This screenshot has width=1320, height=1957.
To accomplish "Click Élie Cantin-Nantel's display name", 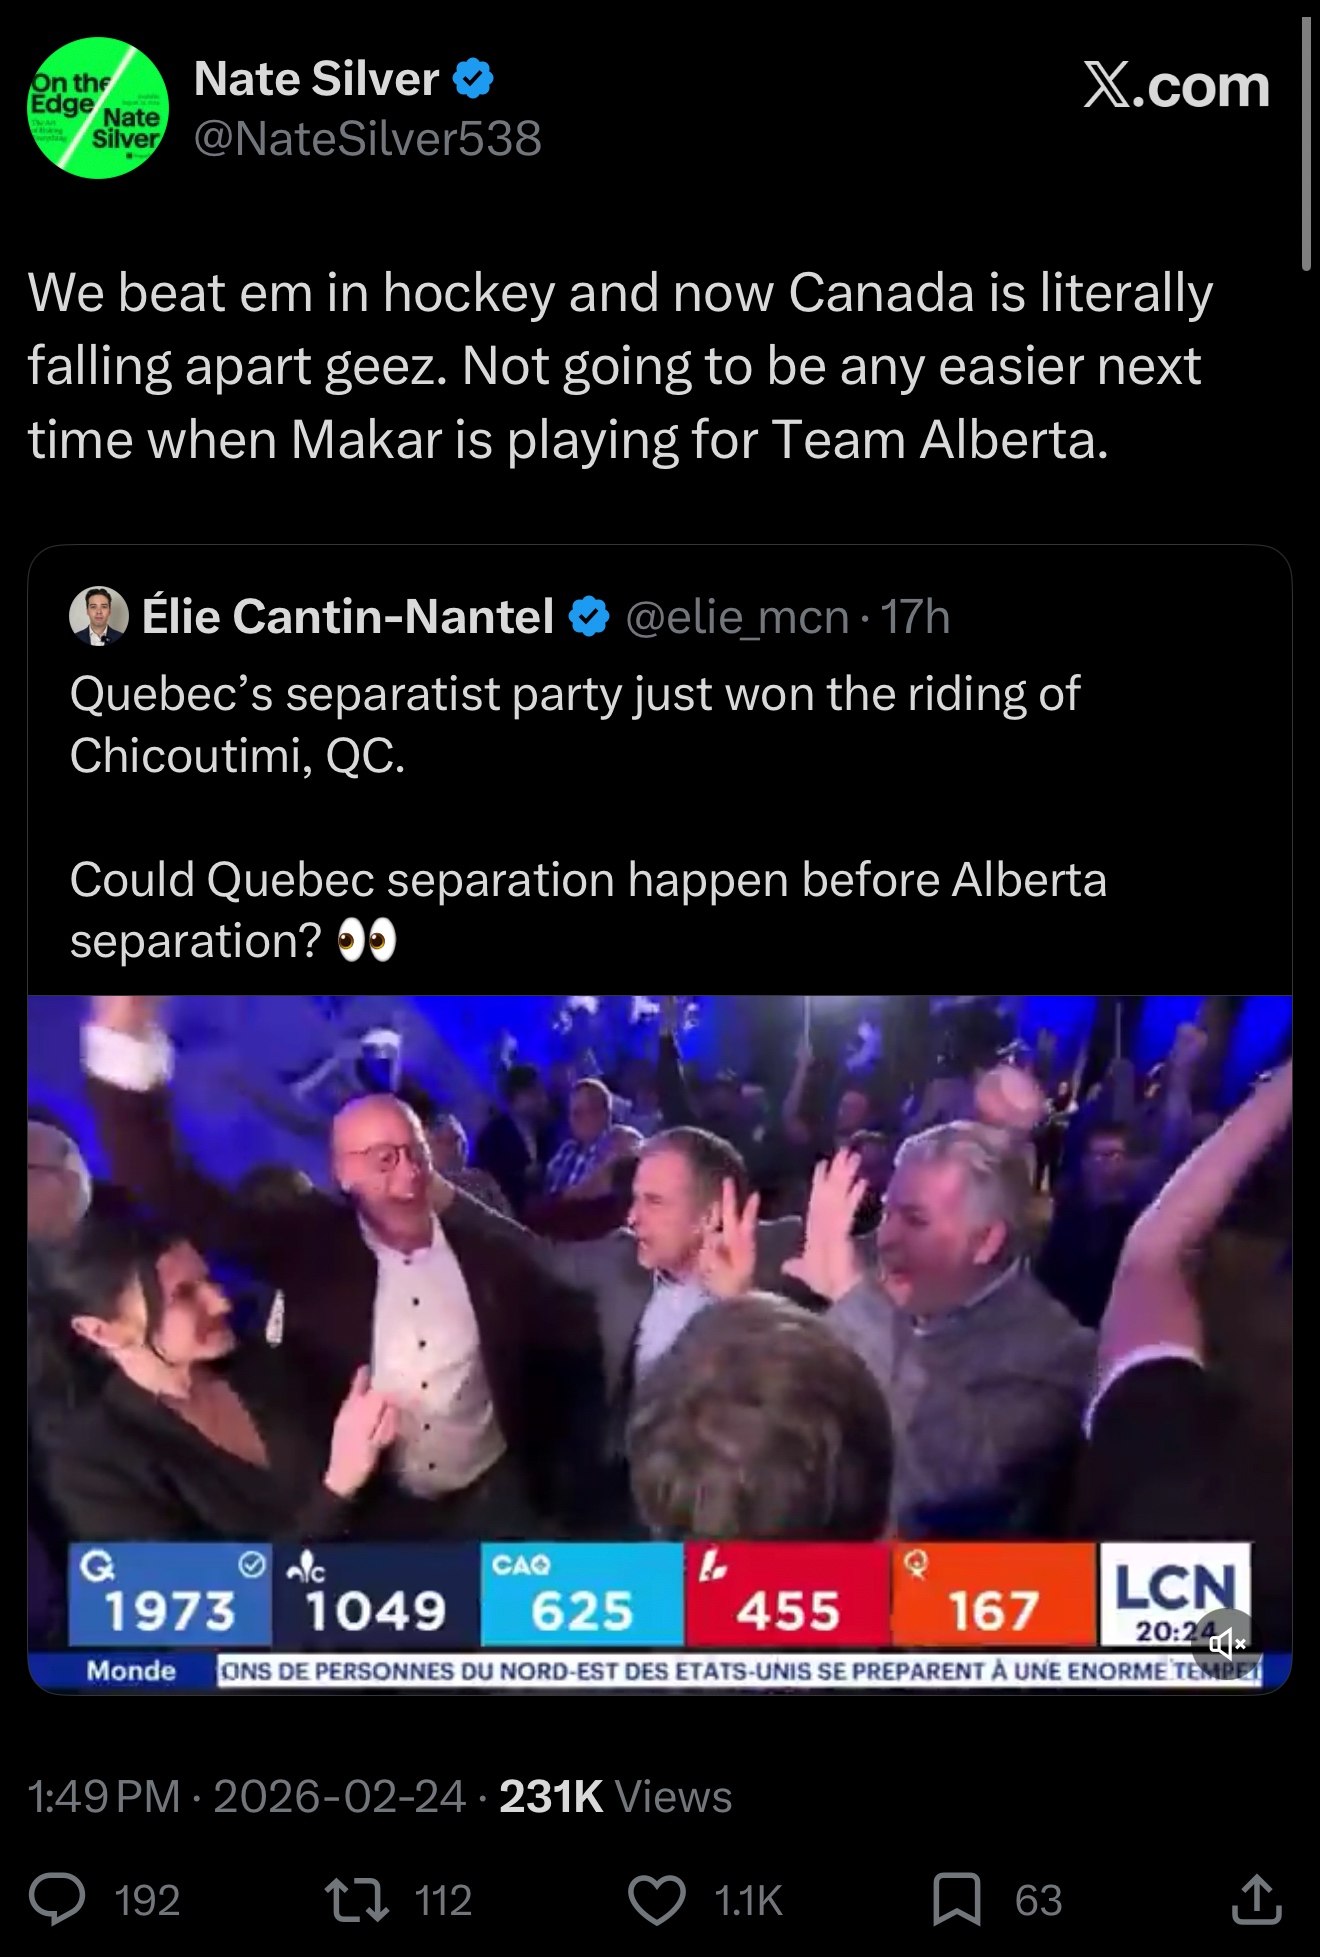I will tap(348, 616).
